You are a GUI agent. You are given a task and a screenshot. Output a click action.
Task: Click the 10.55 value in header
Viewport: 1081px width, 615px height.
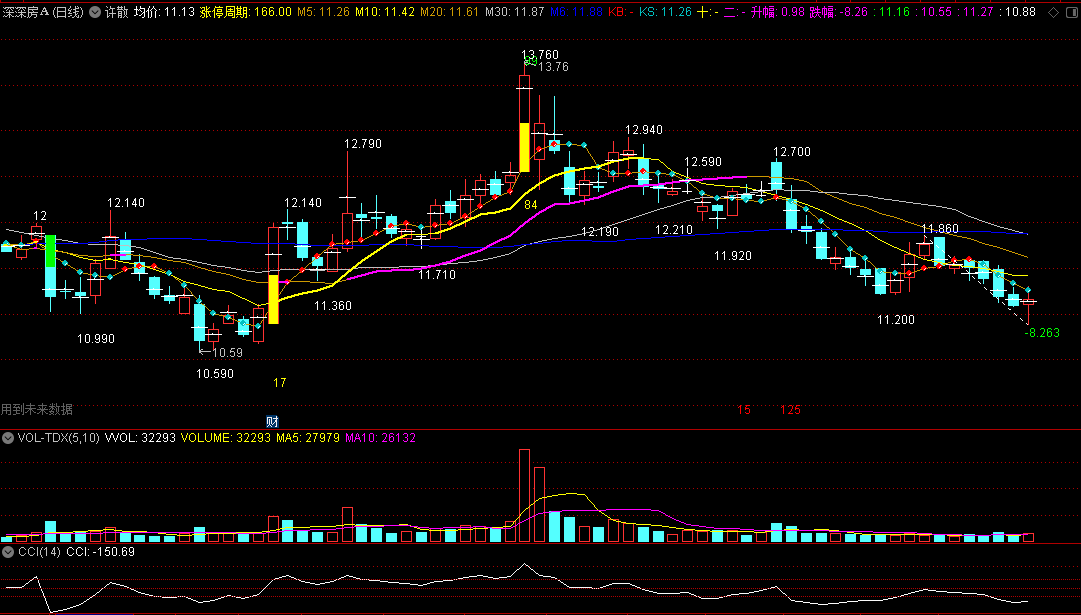click(937, 12)
